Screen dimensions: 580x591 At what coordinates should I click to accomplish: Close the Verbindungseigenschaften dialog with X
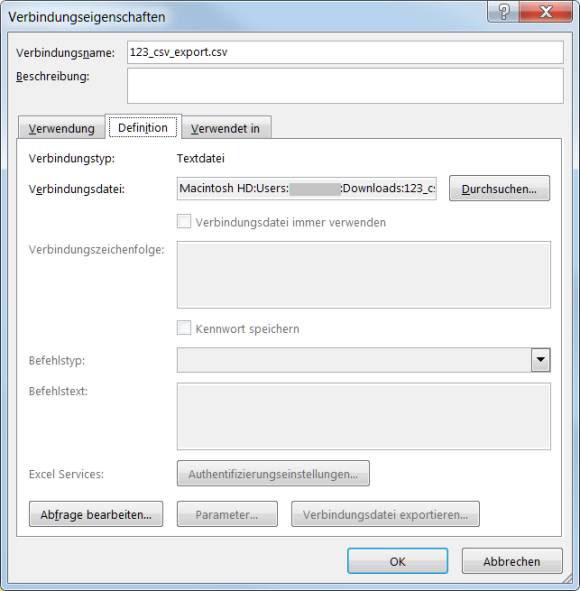(546, 12)
